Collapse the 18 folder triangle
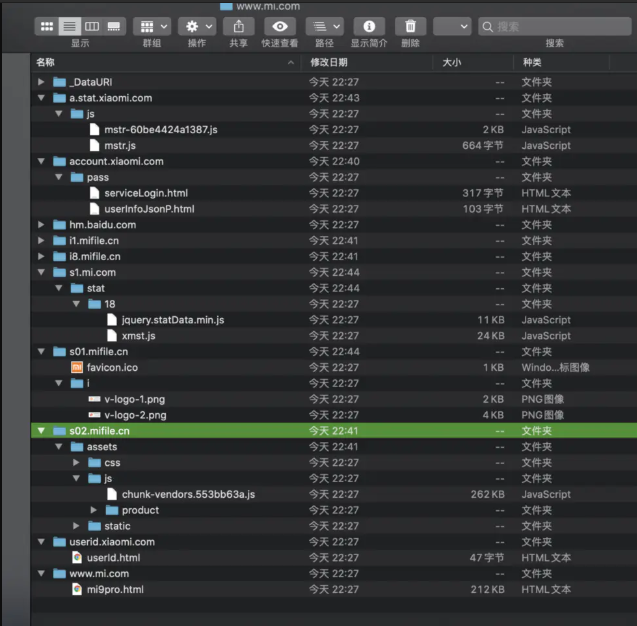 point(76,304)
